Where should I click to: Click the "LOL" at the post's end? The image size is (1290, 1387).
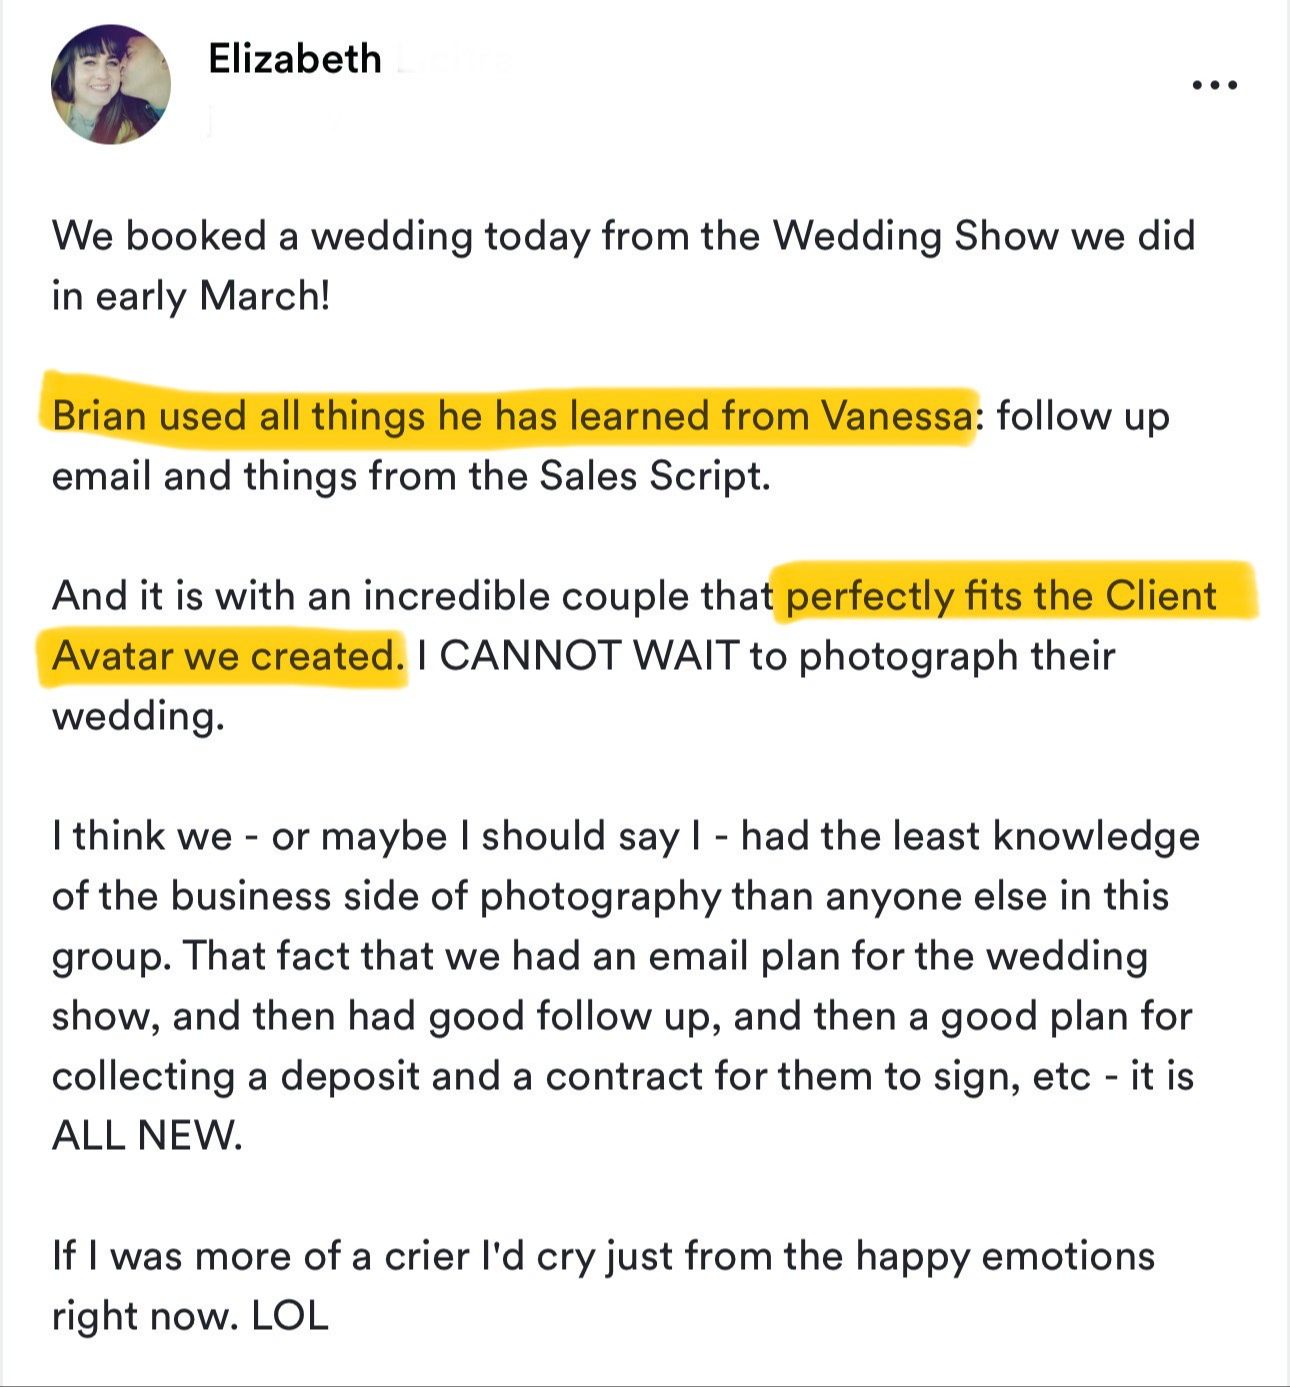coord(290,1316)
